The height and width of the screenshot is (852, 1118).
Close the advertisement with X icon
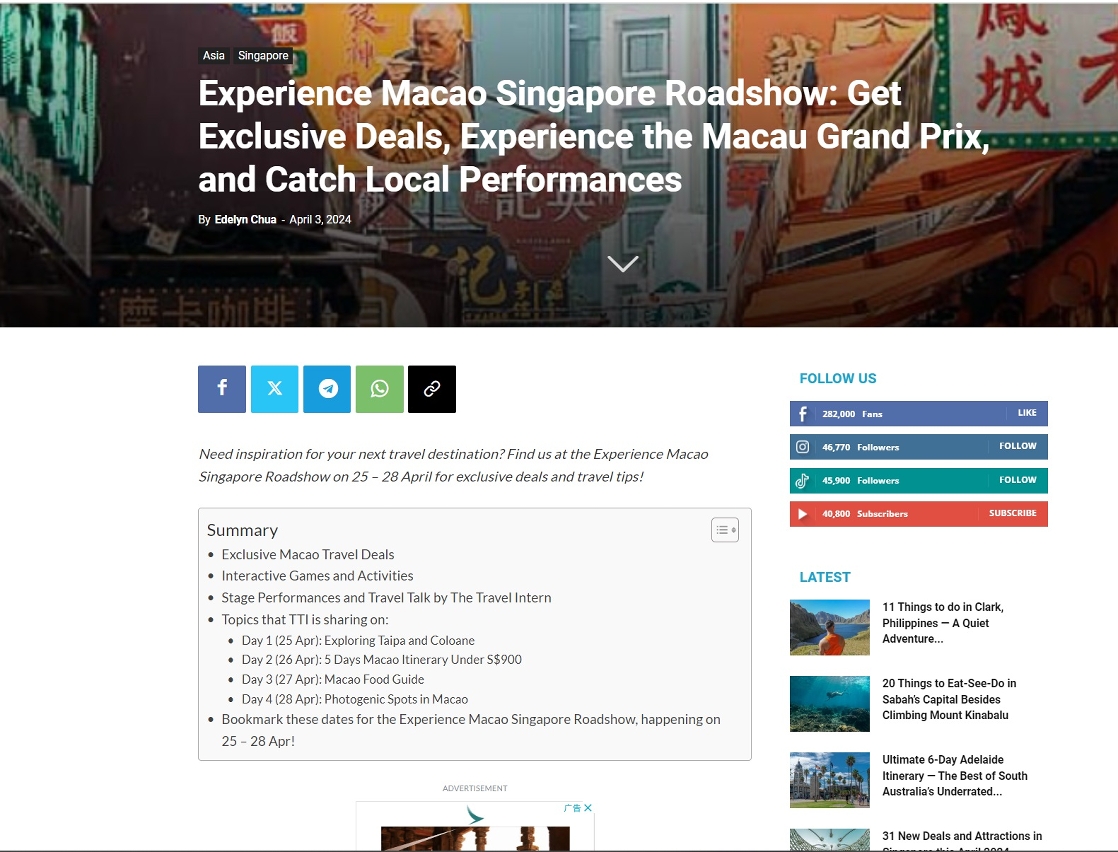[588, 808]
